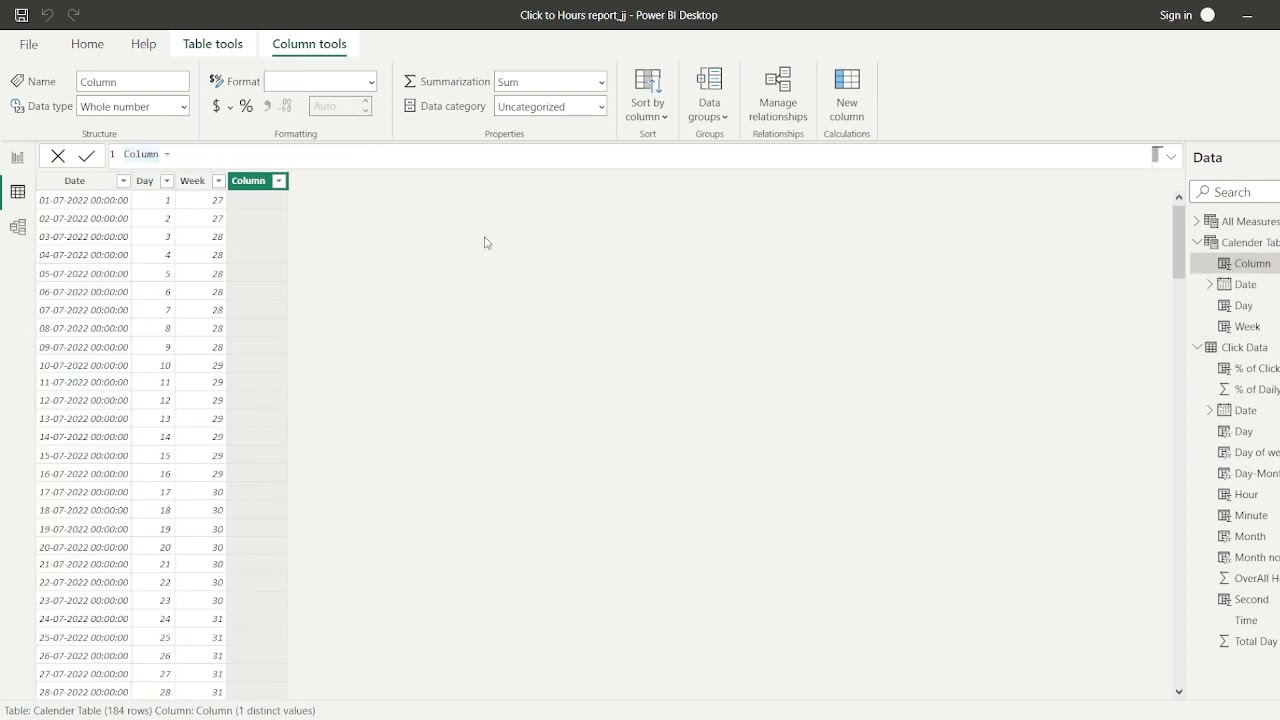Open Column header filter dropdown arrow

tap(279, 181)
